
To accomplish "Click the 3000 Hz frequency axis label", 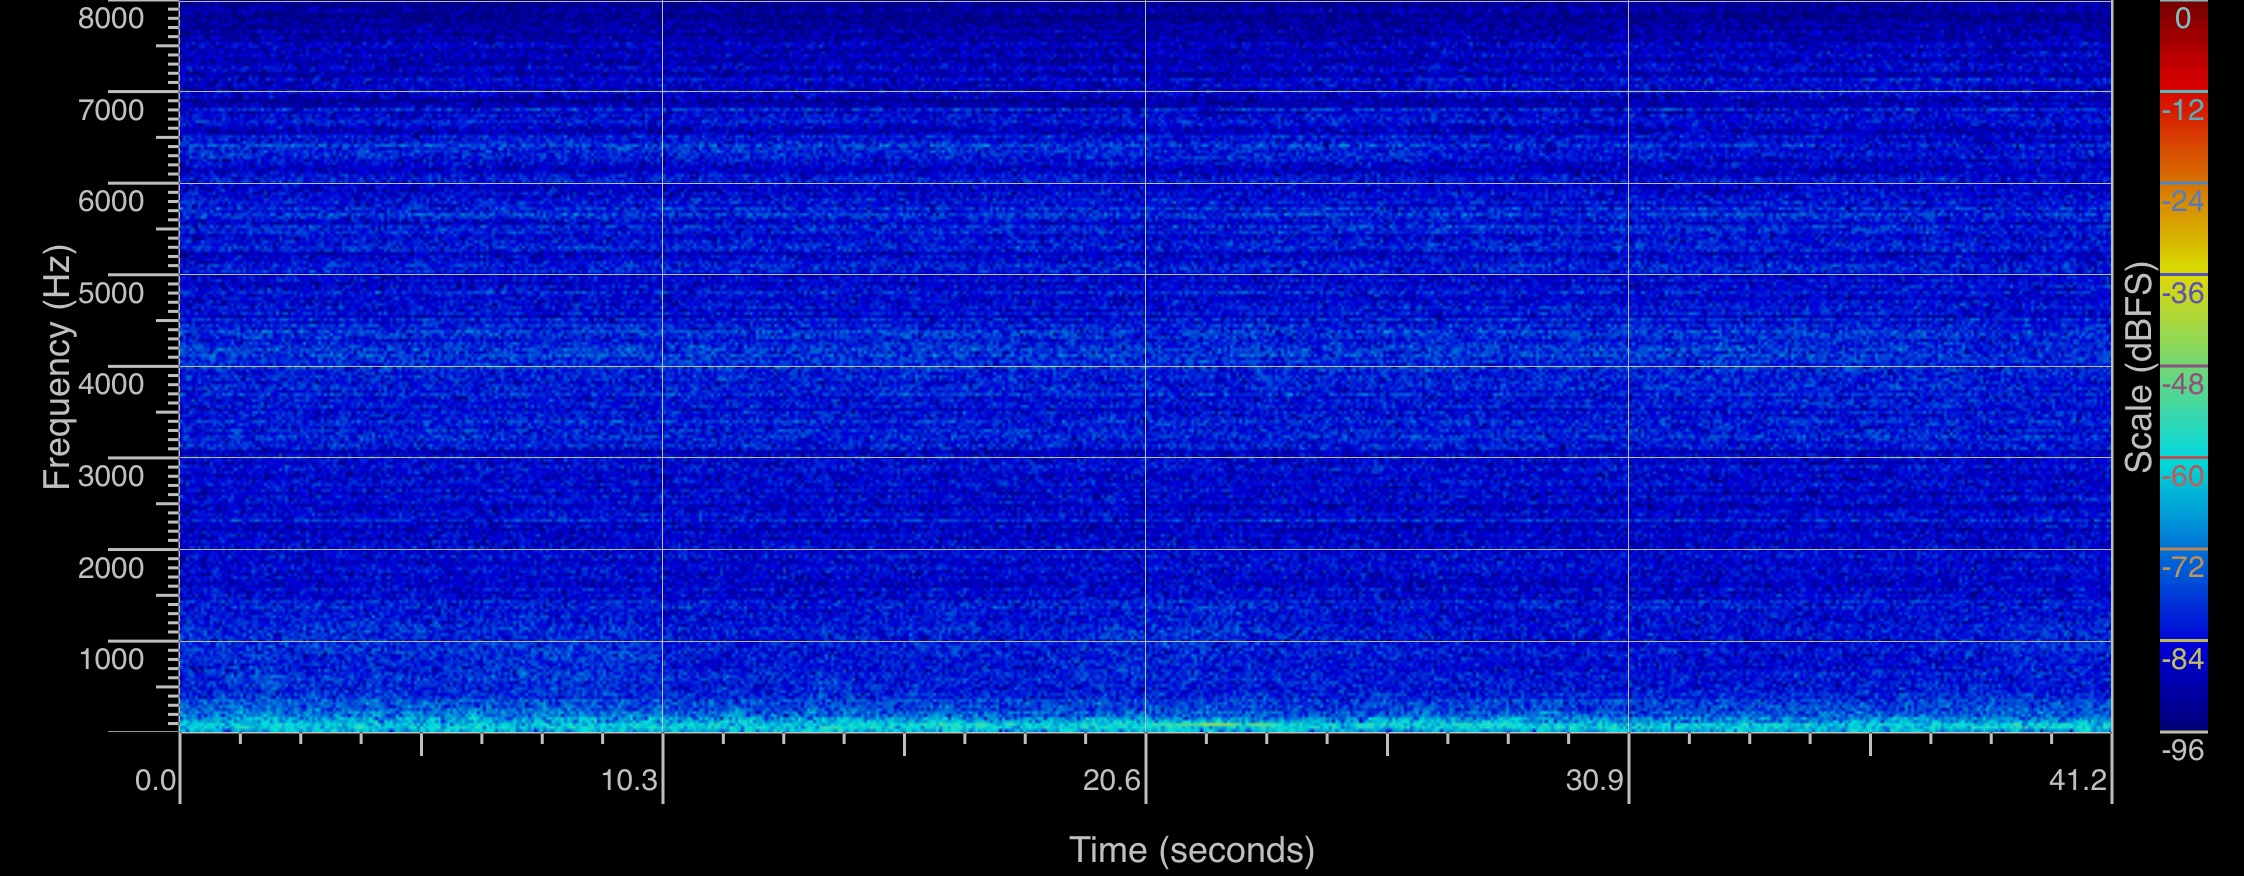I will tap(111, 476).
